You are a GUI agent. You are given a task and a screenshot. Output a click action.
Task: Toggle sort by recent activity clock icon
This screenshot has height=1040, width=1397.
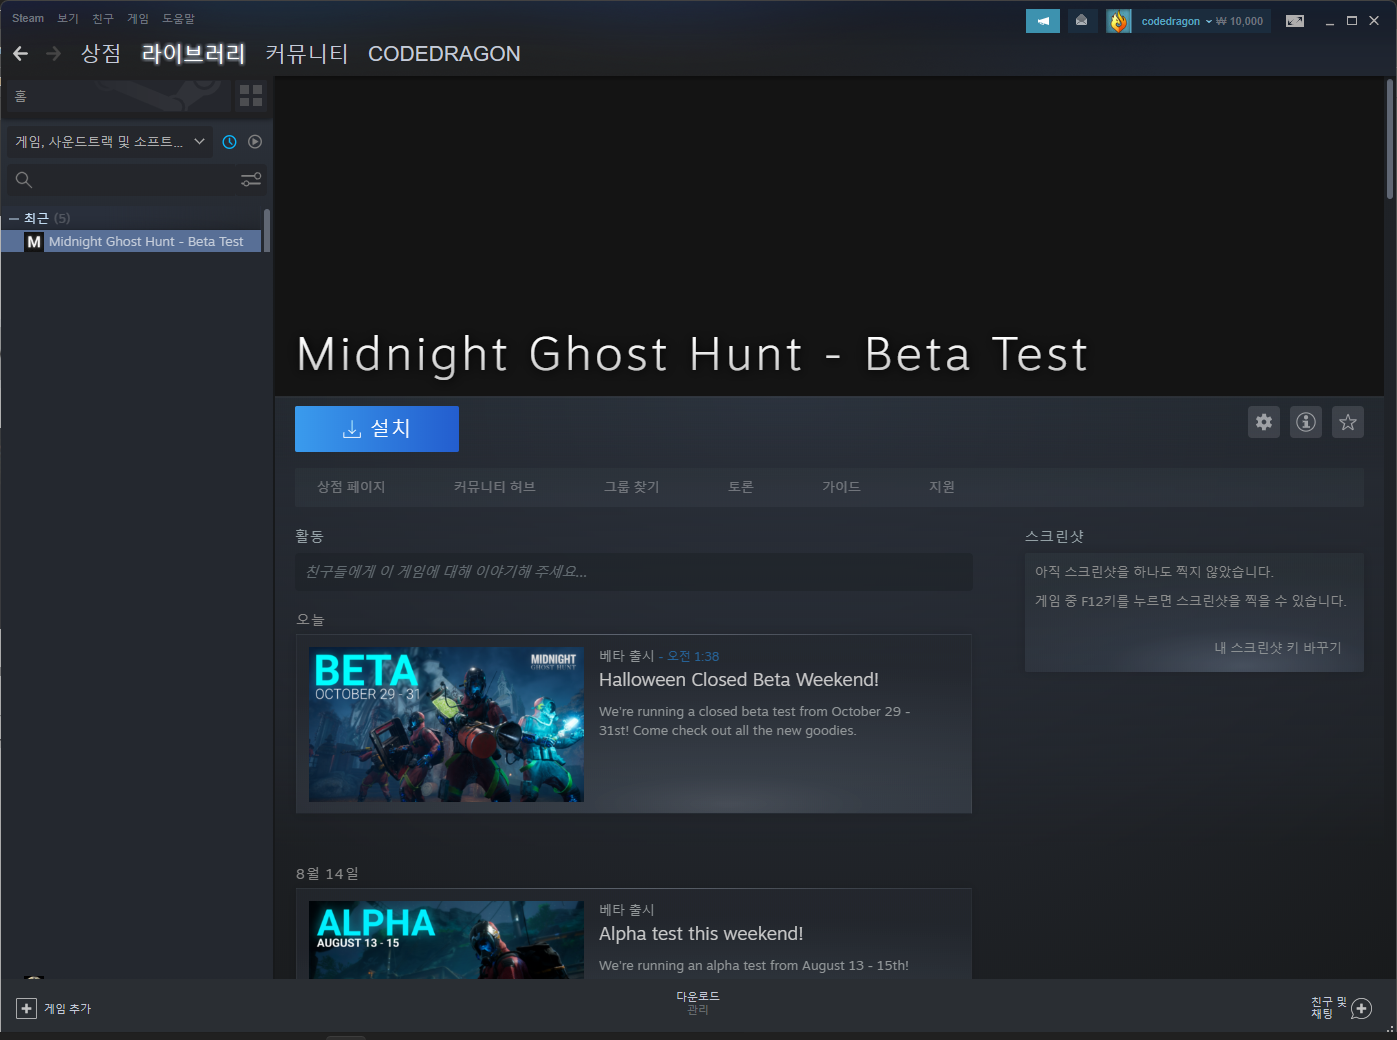tap(229, 142)
